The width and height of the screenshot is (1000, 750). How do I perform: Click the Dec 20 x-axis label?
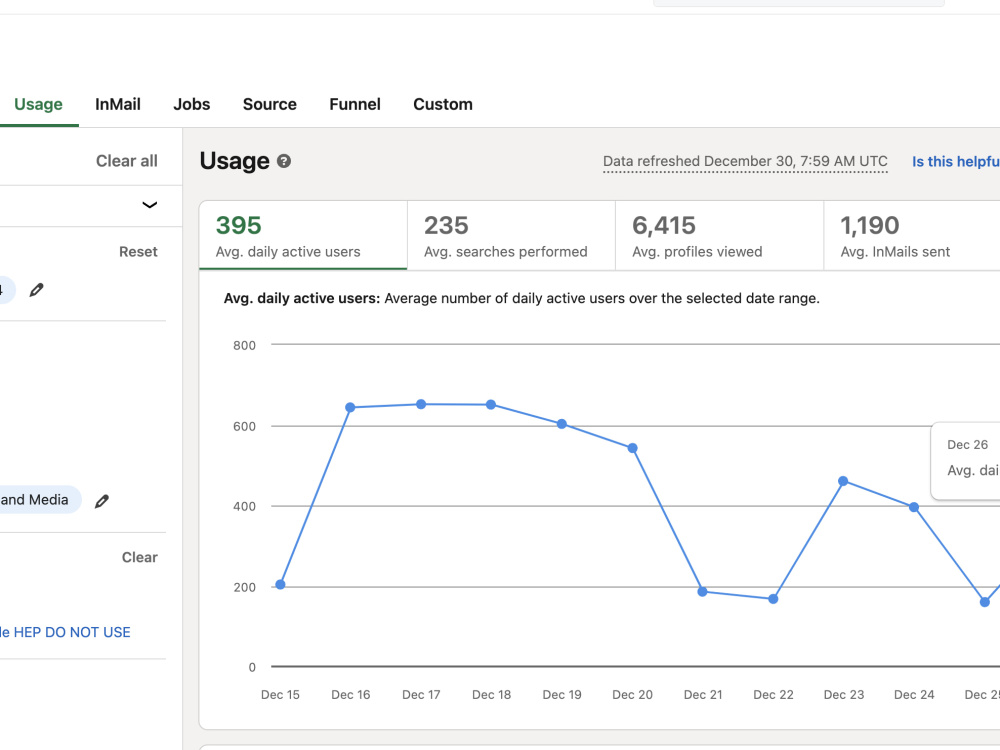pyautogui.click(x=633, y=695)
